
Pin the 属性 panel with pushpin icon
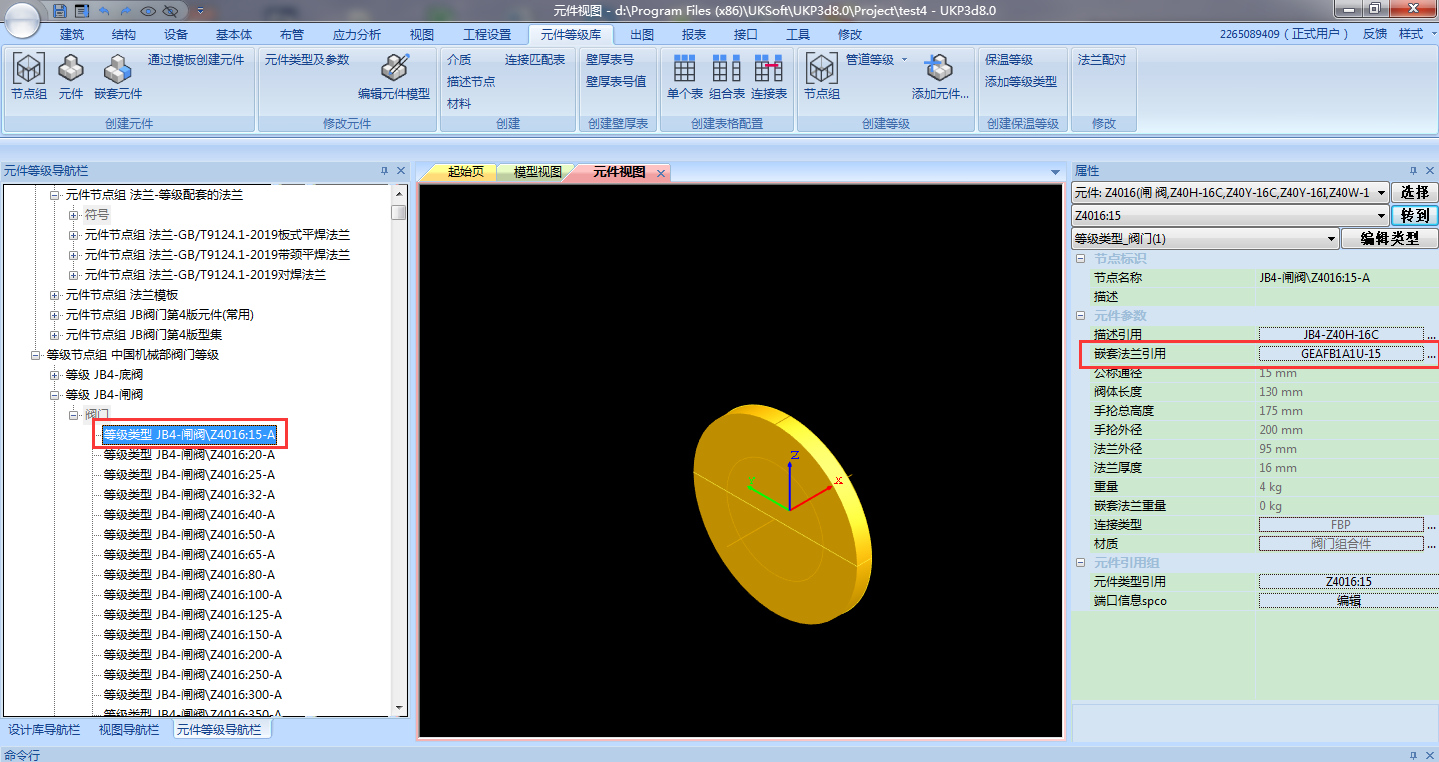click(1413, 171)
